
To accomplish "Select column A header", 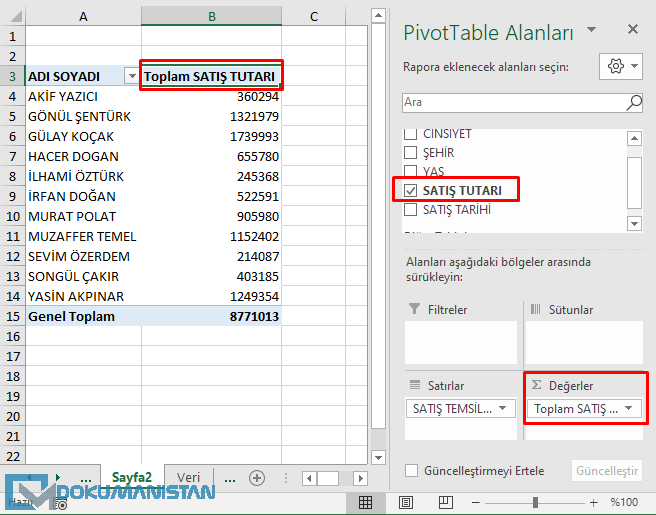I will [83, 17].
